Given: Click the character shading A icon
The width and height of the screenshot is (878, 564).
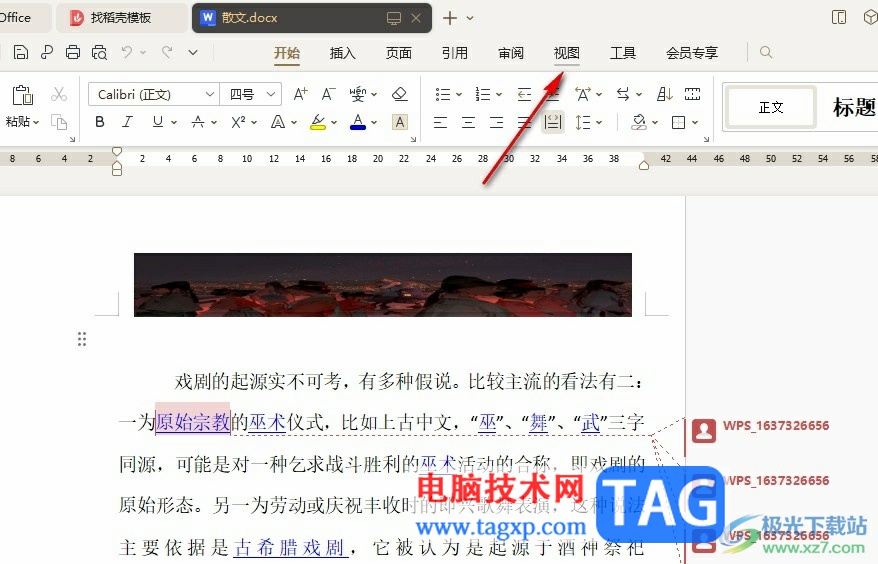Looking at the screenshot, I should pyautogui.click(x=400, y=122).
